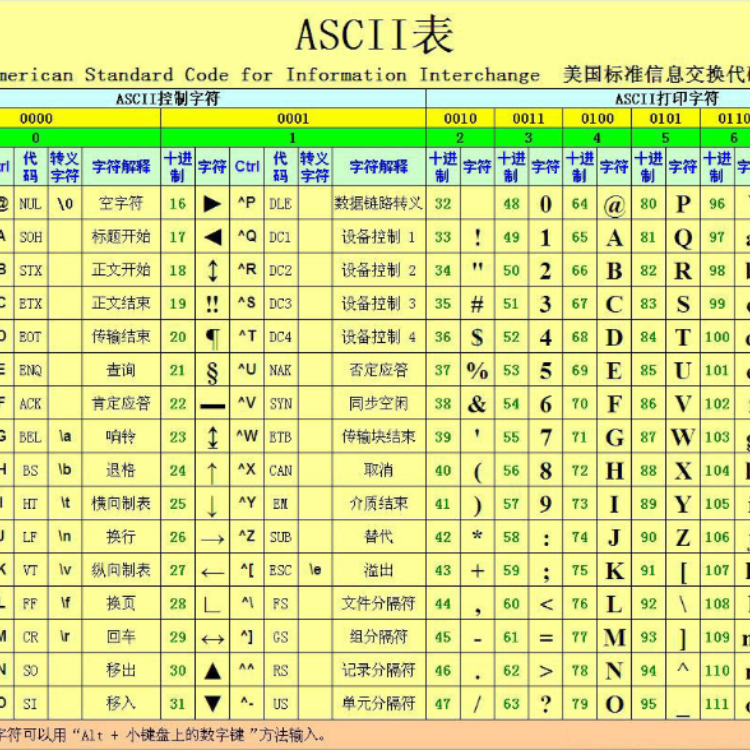The height and width of the screenshot is (750, 750).
Task: Select the section sign symbol for decimal 21
Action: (x=212, y=371)
